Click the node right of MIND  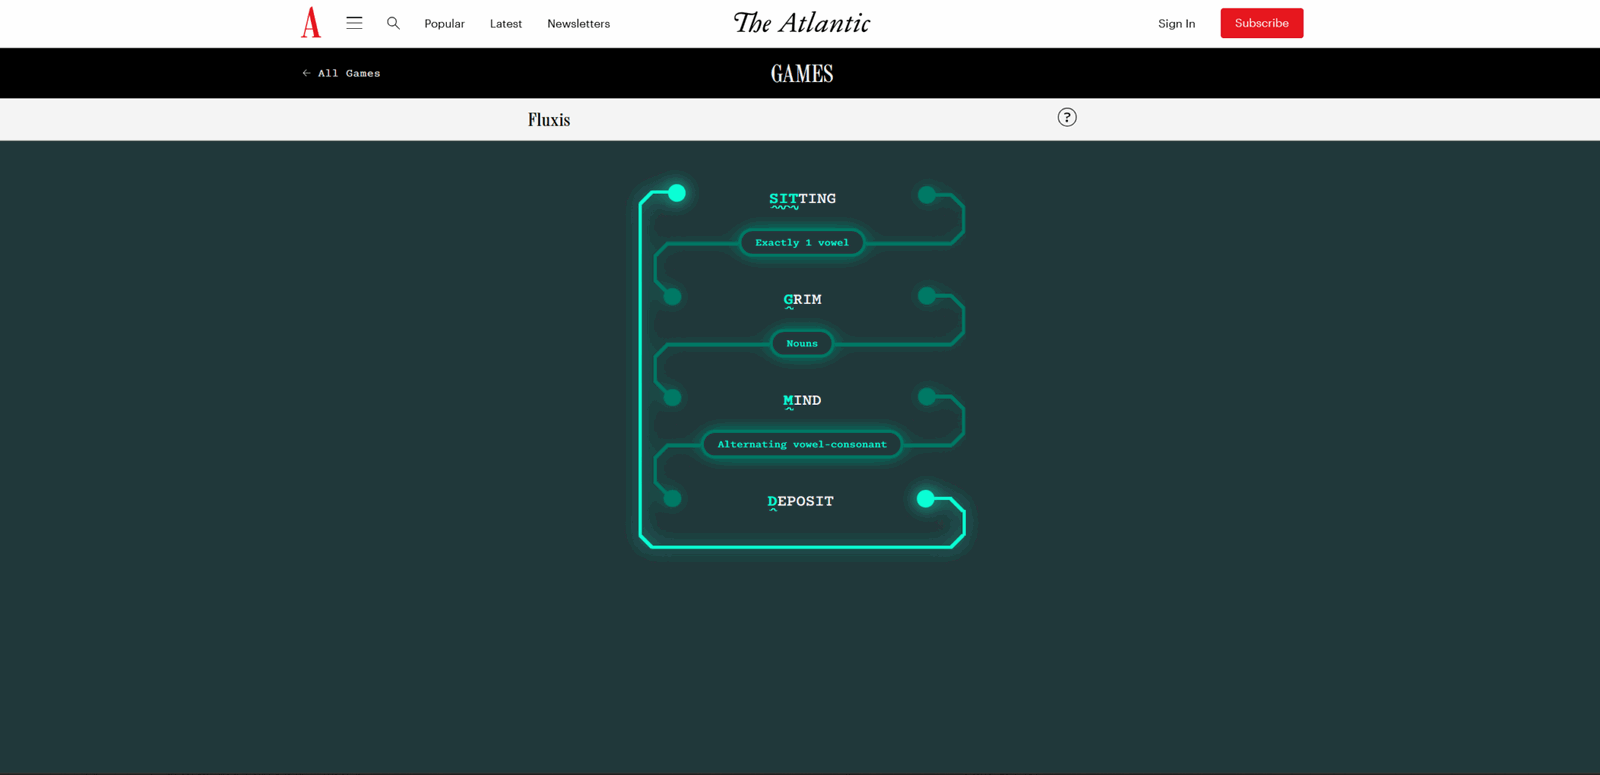pyautogui.click(x=927, y=396)
